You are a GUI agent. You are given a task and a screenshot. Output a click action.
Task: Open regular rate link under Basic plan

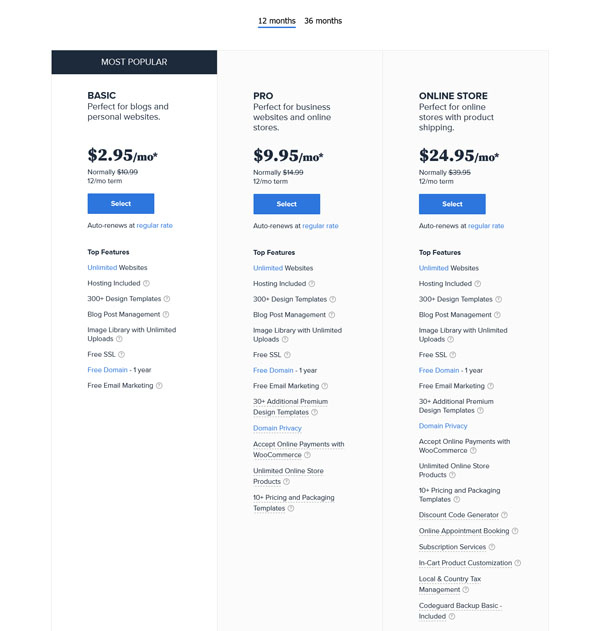(x=154, y=226)
